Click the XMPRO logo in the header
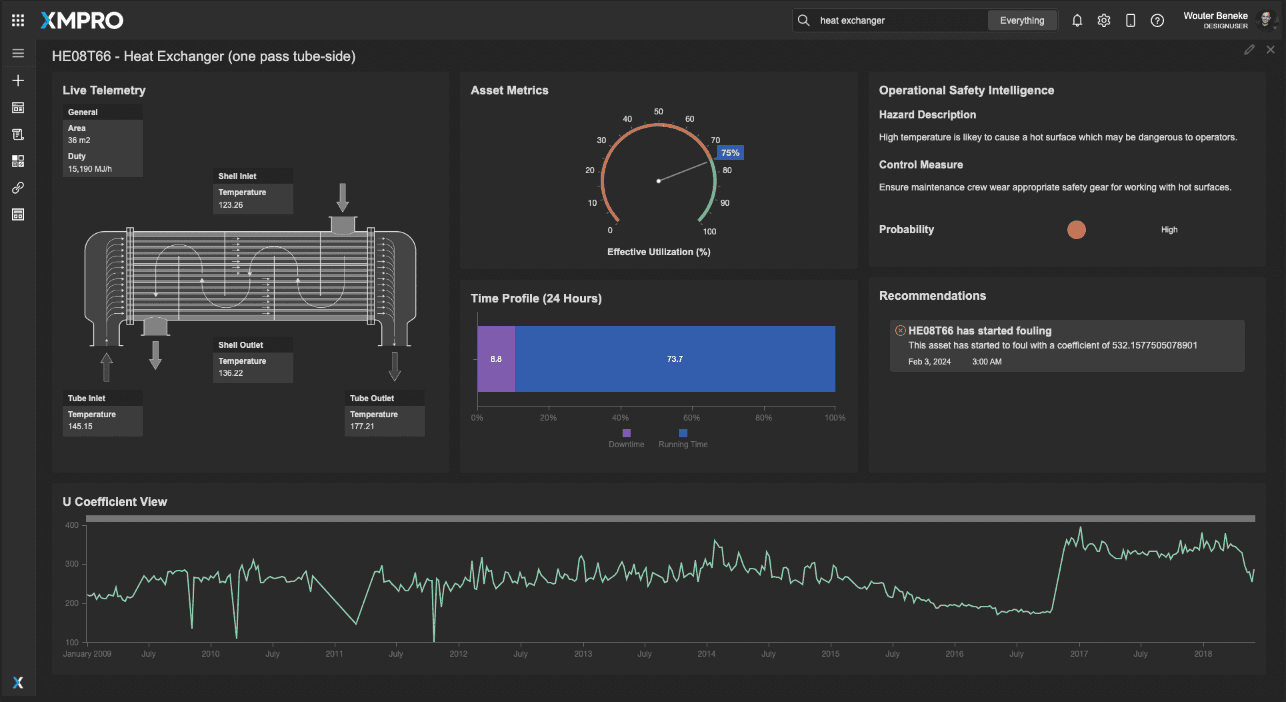 (x=82, y=20)
